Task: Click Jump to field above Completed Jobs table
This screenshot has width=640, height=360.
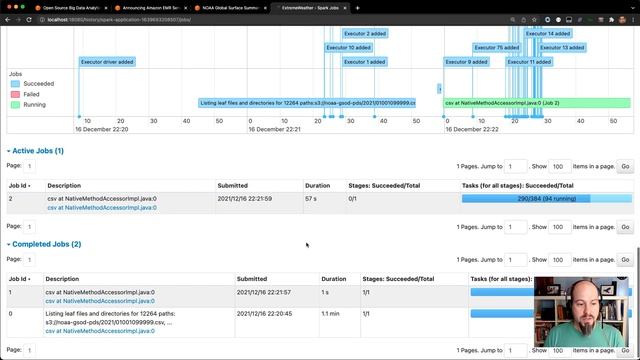Action: (515, 260)
